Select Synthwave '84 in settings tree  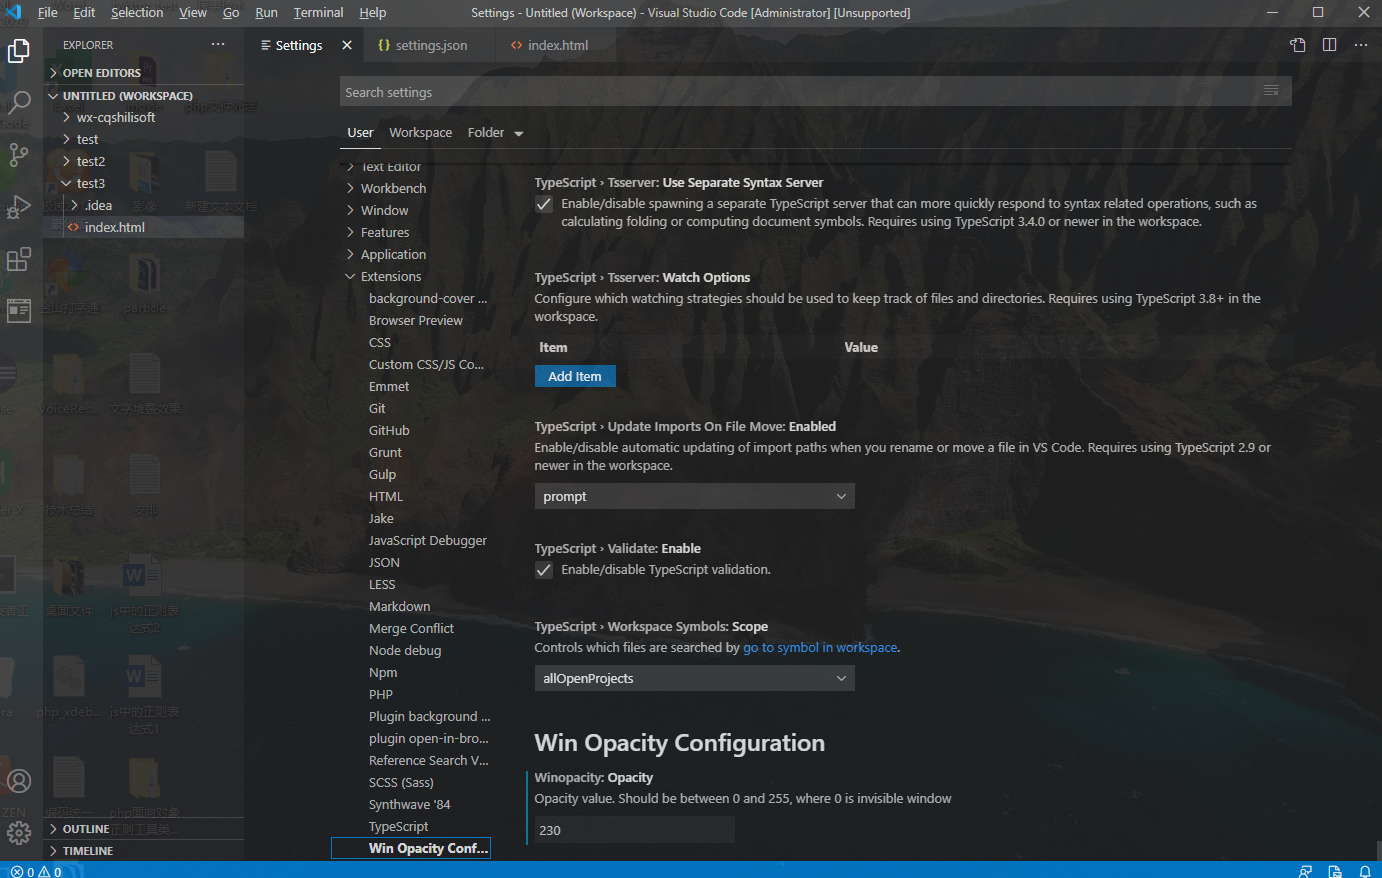[x=410, y=804]
